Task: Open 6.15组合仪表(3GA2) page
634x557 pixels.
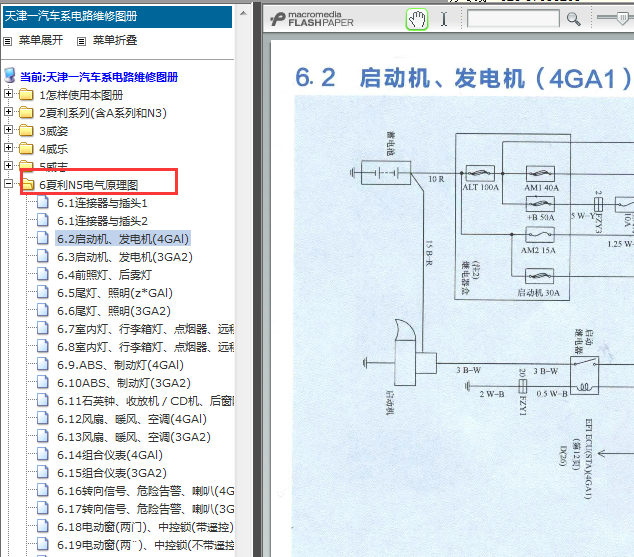Action: click(112, 473)
